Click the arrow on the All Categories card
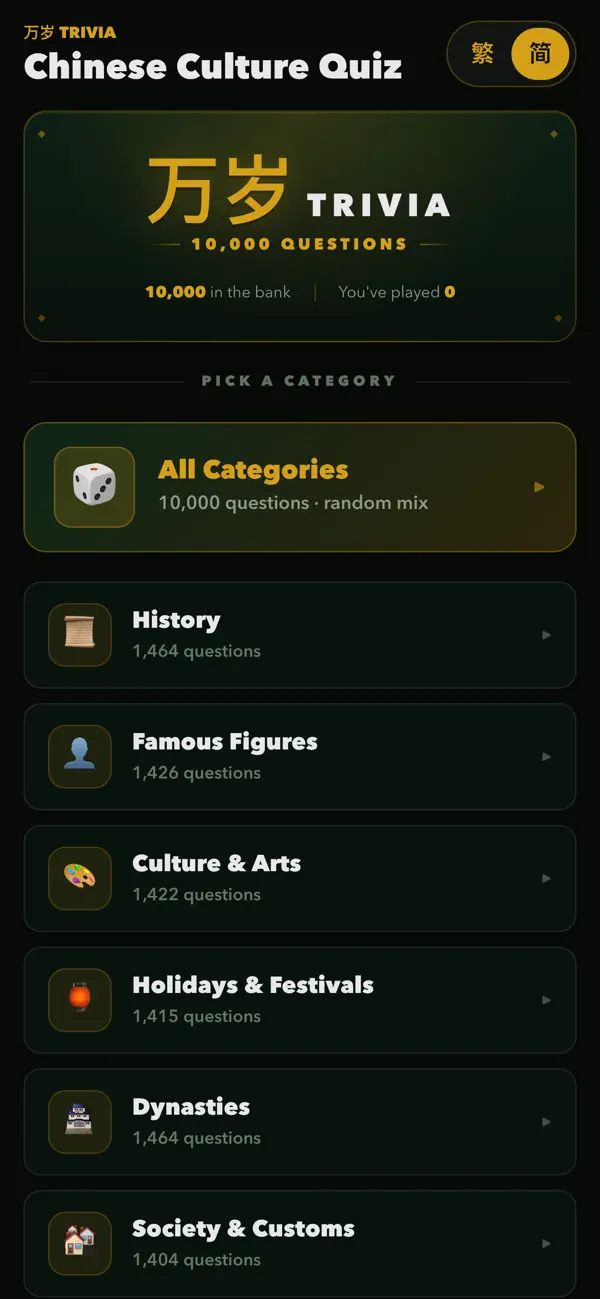Viewport: 600px width, 1299px height. pyautogui.click(x=540, y=487)
